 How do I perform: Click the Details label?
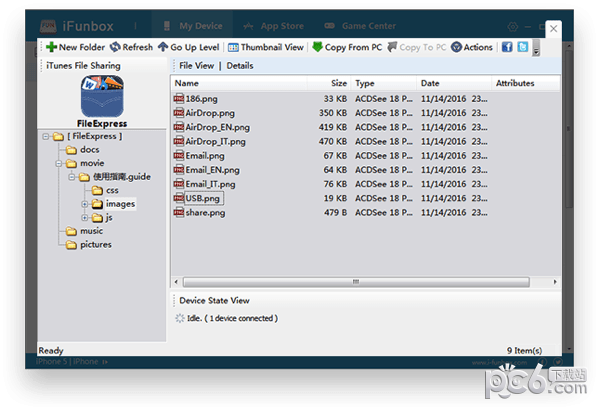240,66
